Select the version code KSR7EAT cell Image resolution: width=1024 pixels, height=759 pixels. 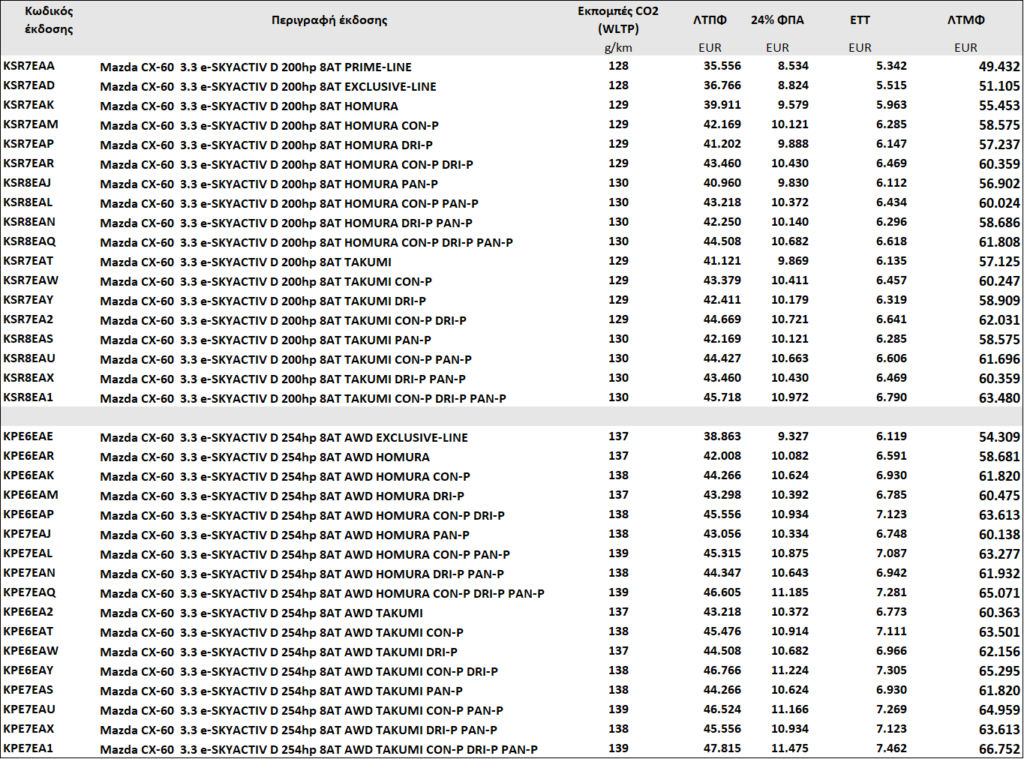[x=29, y=261]
